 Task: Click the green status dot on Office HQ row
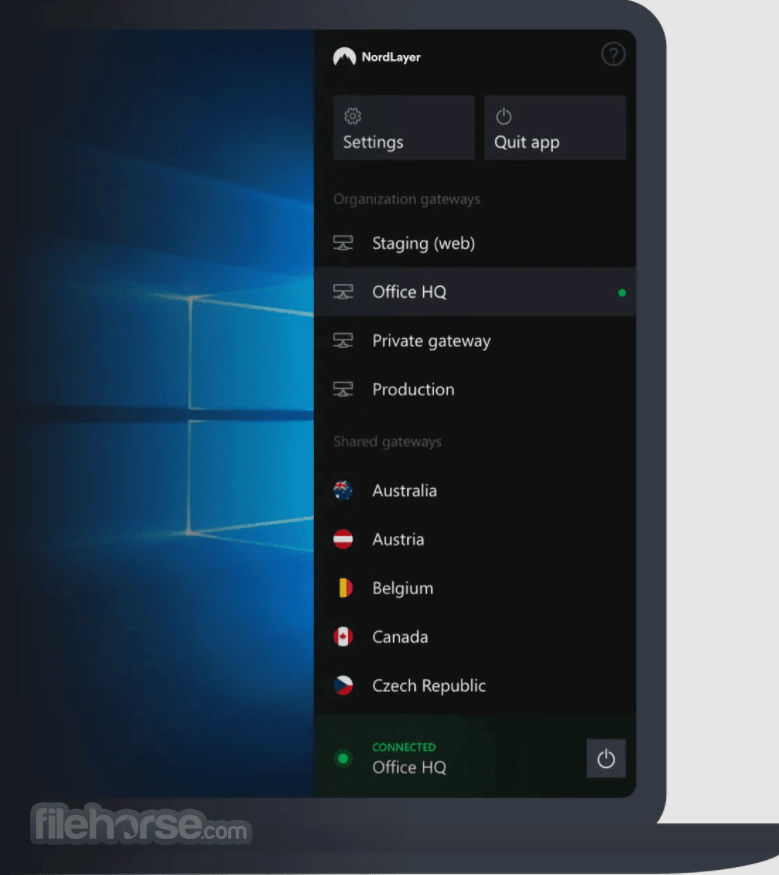tap(622, 292)
